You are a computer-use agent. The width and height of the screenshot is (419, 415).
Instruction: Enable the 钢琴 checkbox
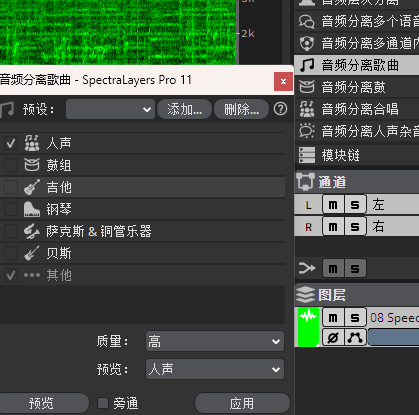click(x=11, y=209)
